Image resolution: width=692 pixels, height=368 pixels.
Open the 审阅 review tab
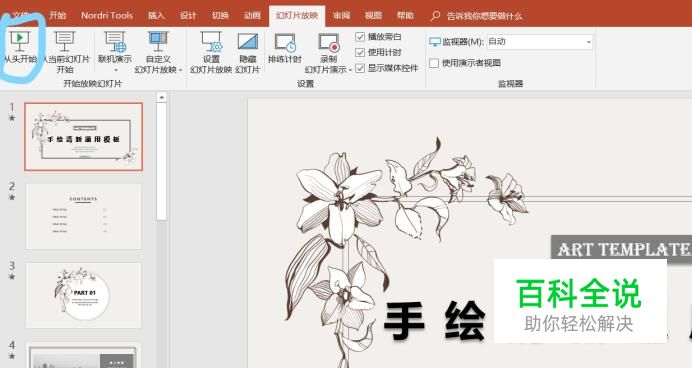pos(341,15)
